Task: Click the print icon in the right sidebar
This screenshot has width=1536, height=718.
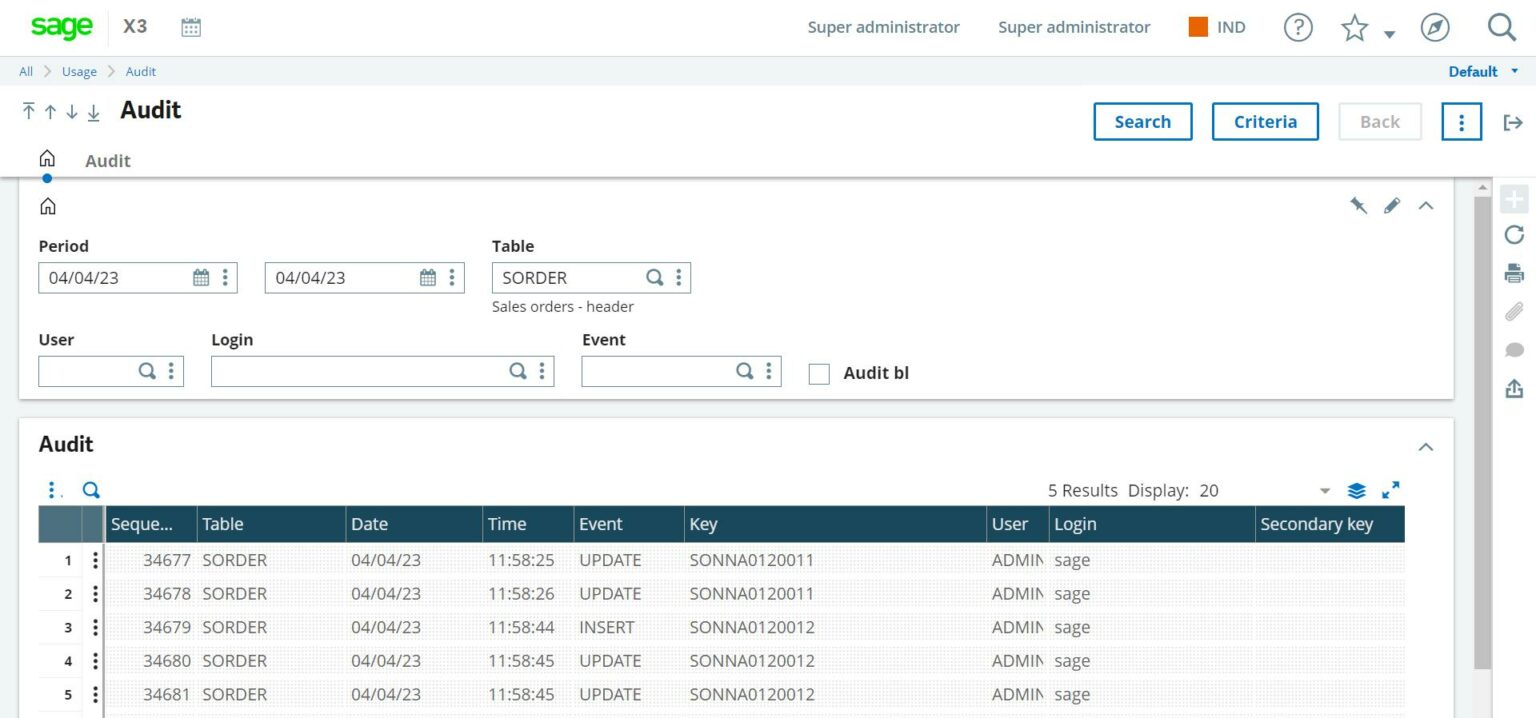Action: tap(1513, 273)
